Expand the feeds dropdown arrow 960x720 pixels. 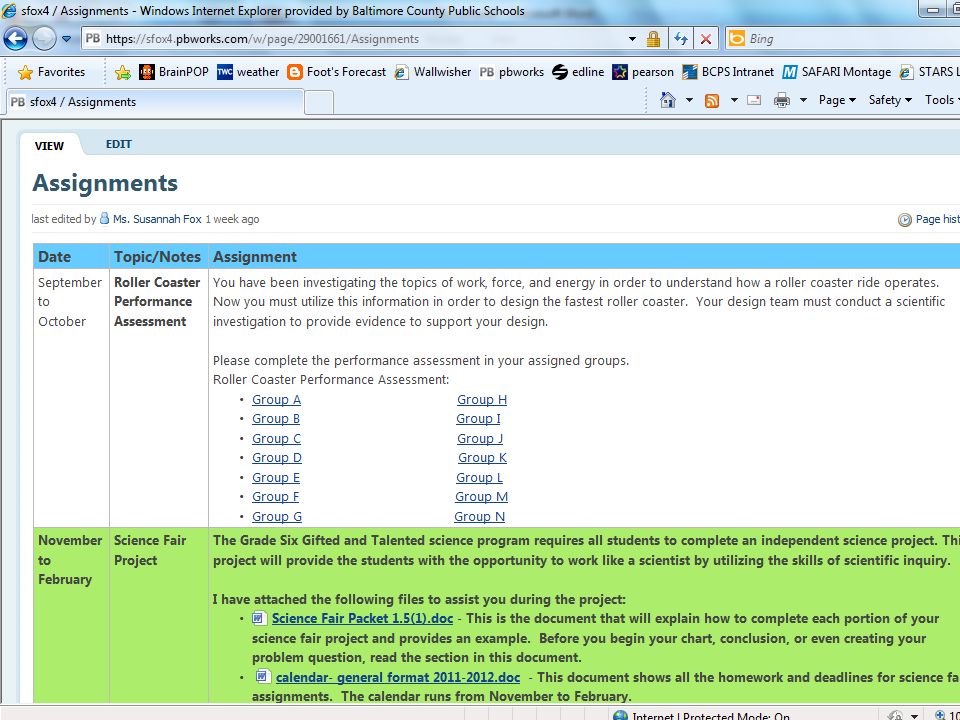pos(734,100)
